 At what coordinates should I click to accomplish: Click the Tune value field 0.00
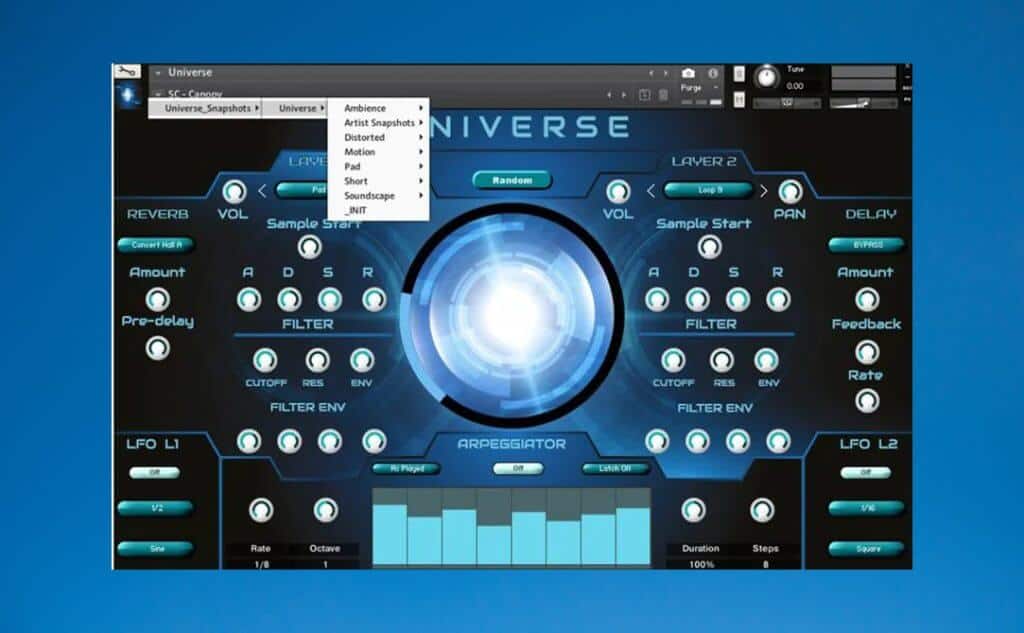[x=795, y=86]
